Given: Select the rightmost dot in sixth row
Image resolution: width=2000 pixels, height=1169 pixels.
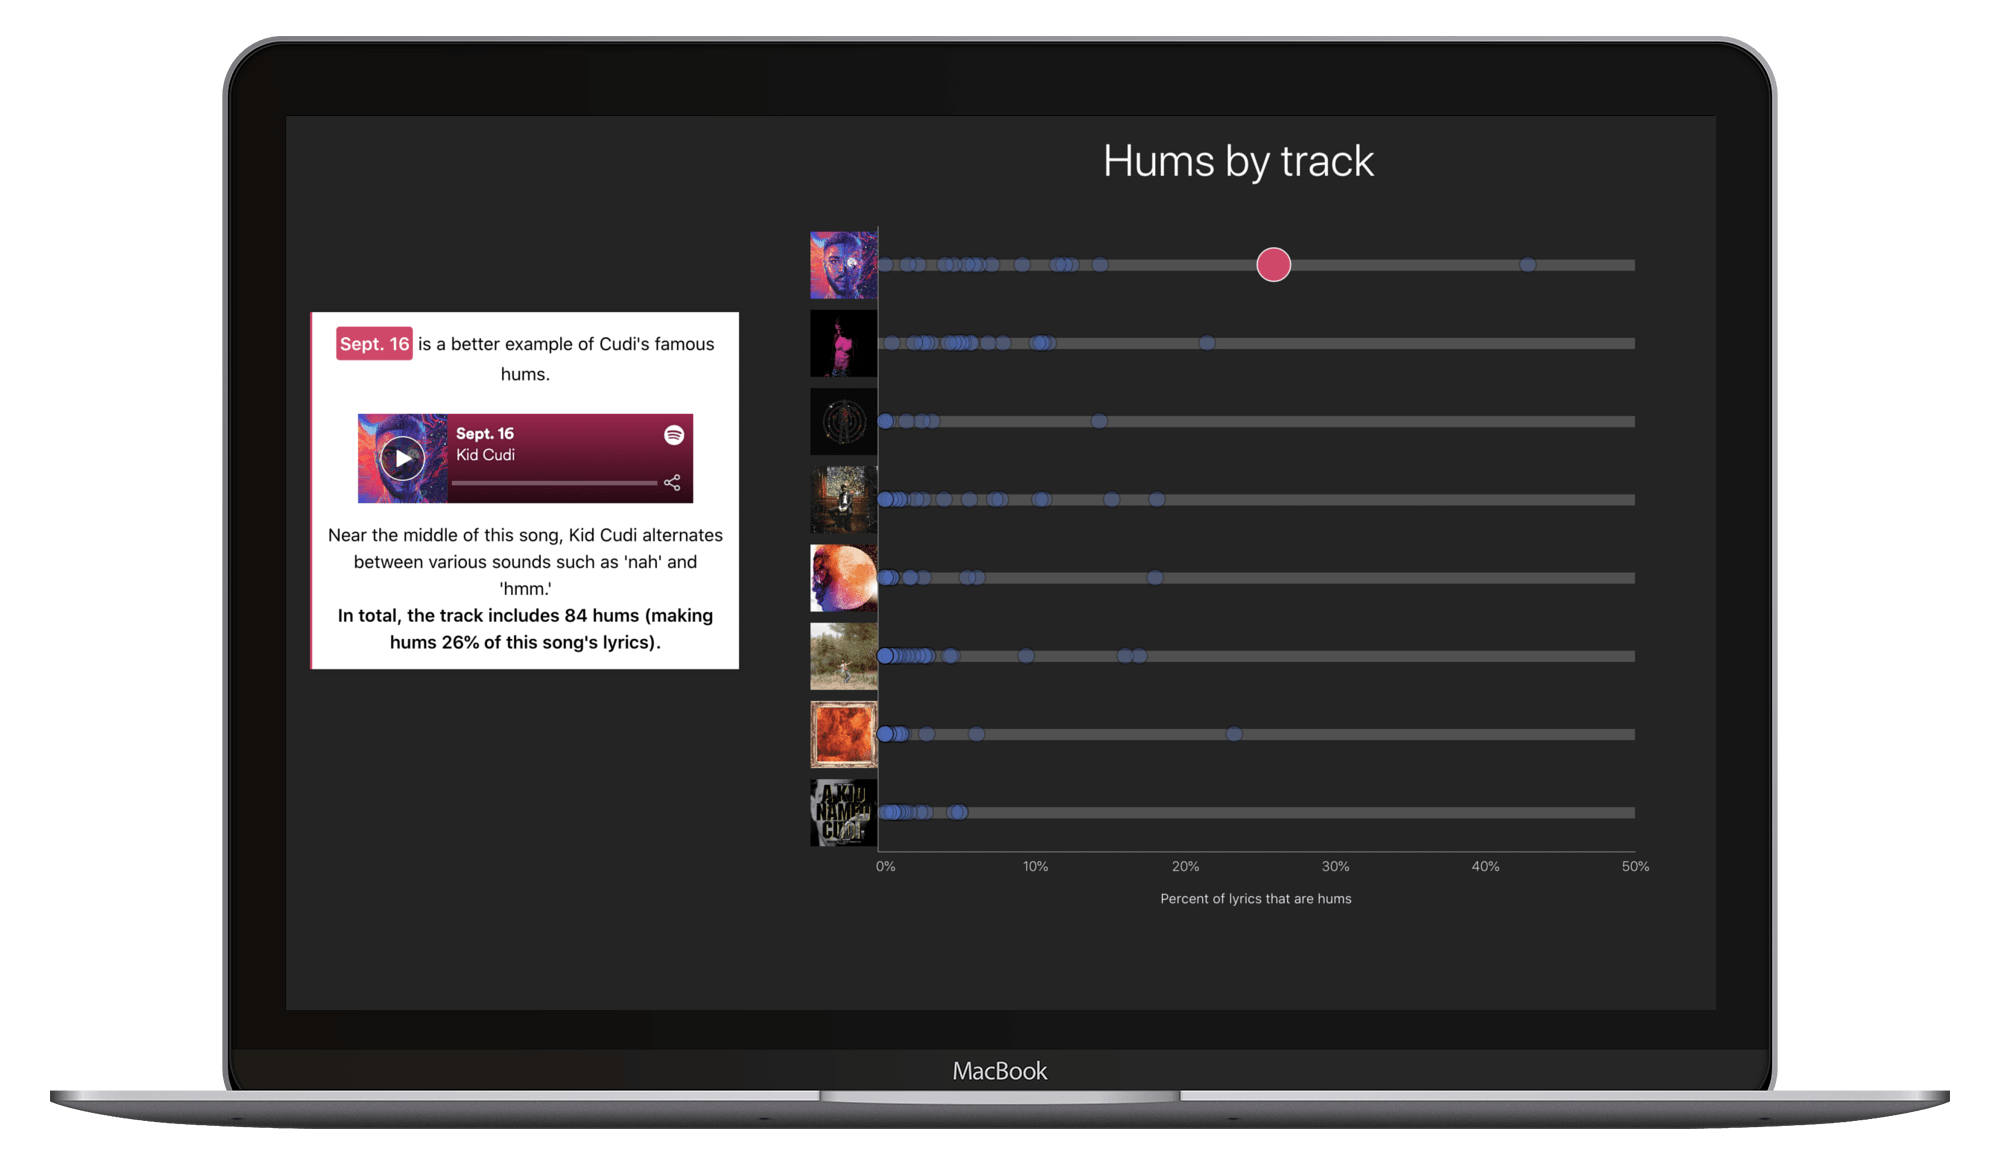Looking at the screenshot, I should coord(1139,656).
